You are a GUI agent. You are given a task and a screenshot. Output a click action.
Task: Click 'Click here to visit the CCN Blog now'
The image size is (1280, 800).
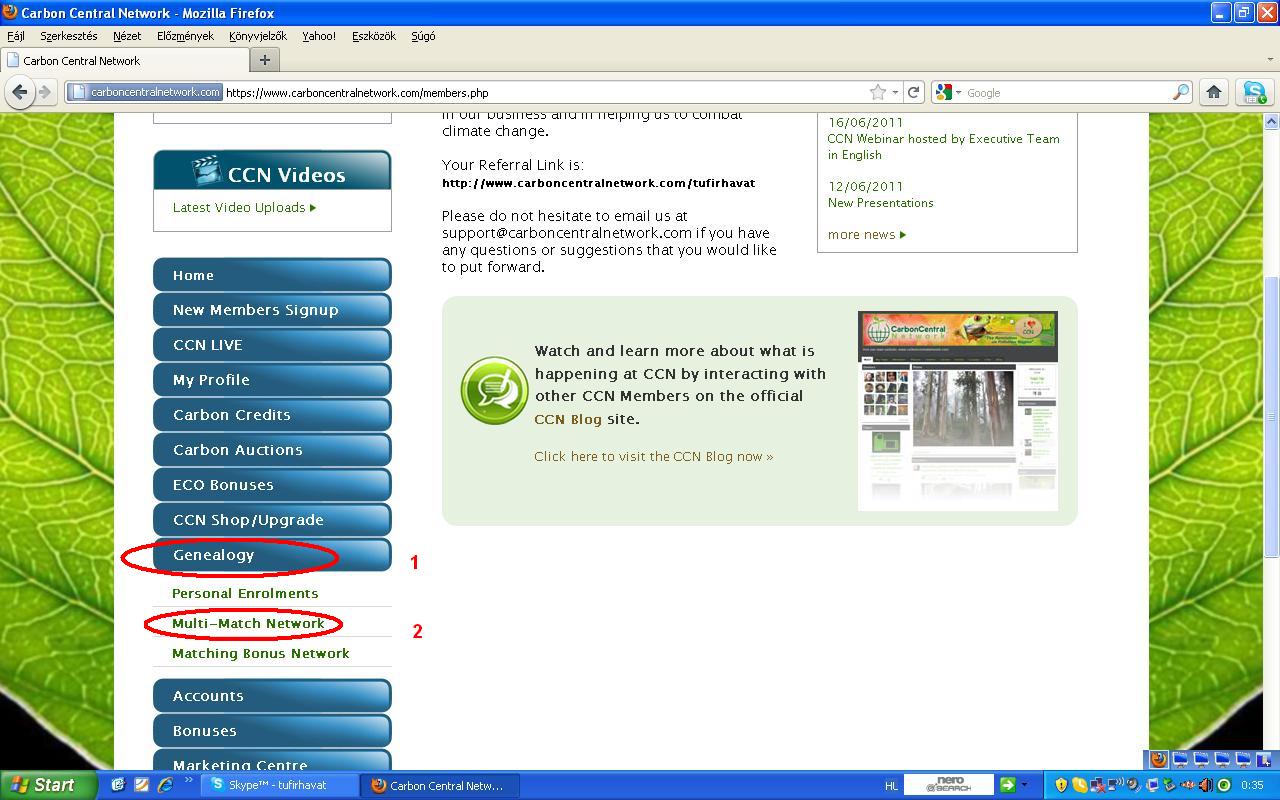653,456
